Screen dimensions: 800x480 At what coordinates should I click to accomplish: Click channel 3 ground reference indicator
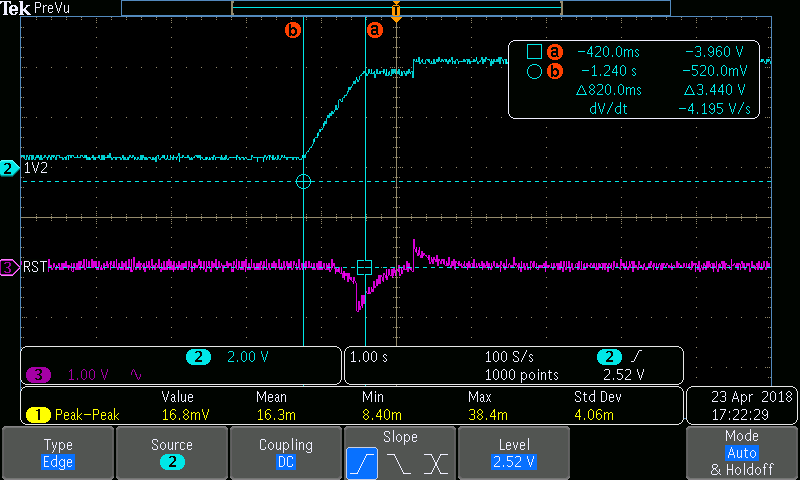9,267
